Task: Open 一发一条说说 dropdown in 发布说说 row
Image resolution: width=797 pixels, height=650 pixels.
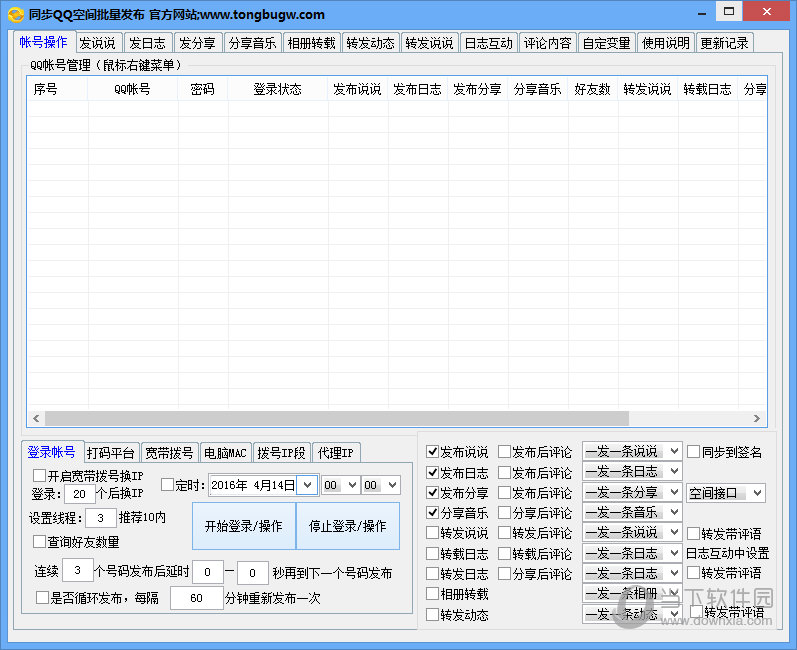Action: (x=632, y=451)
